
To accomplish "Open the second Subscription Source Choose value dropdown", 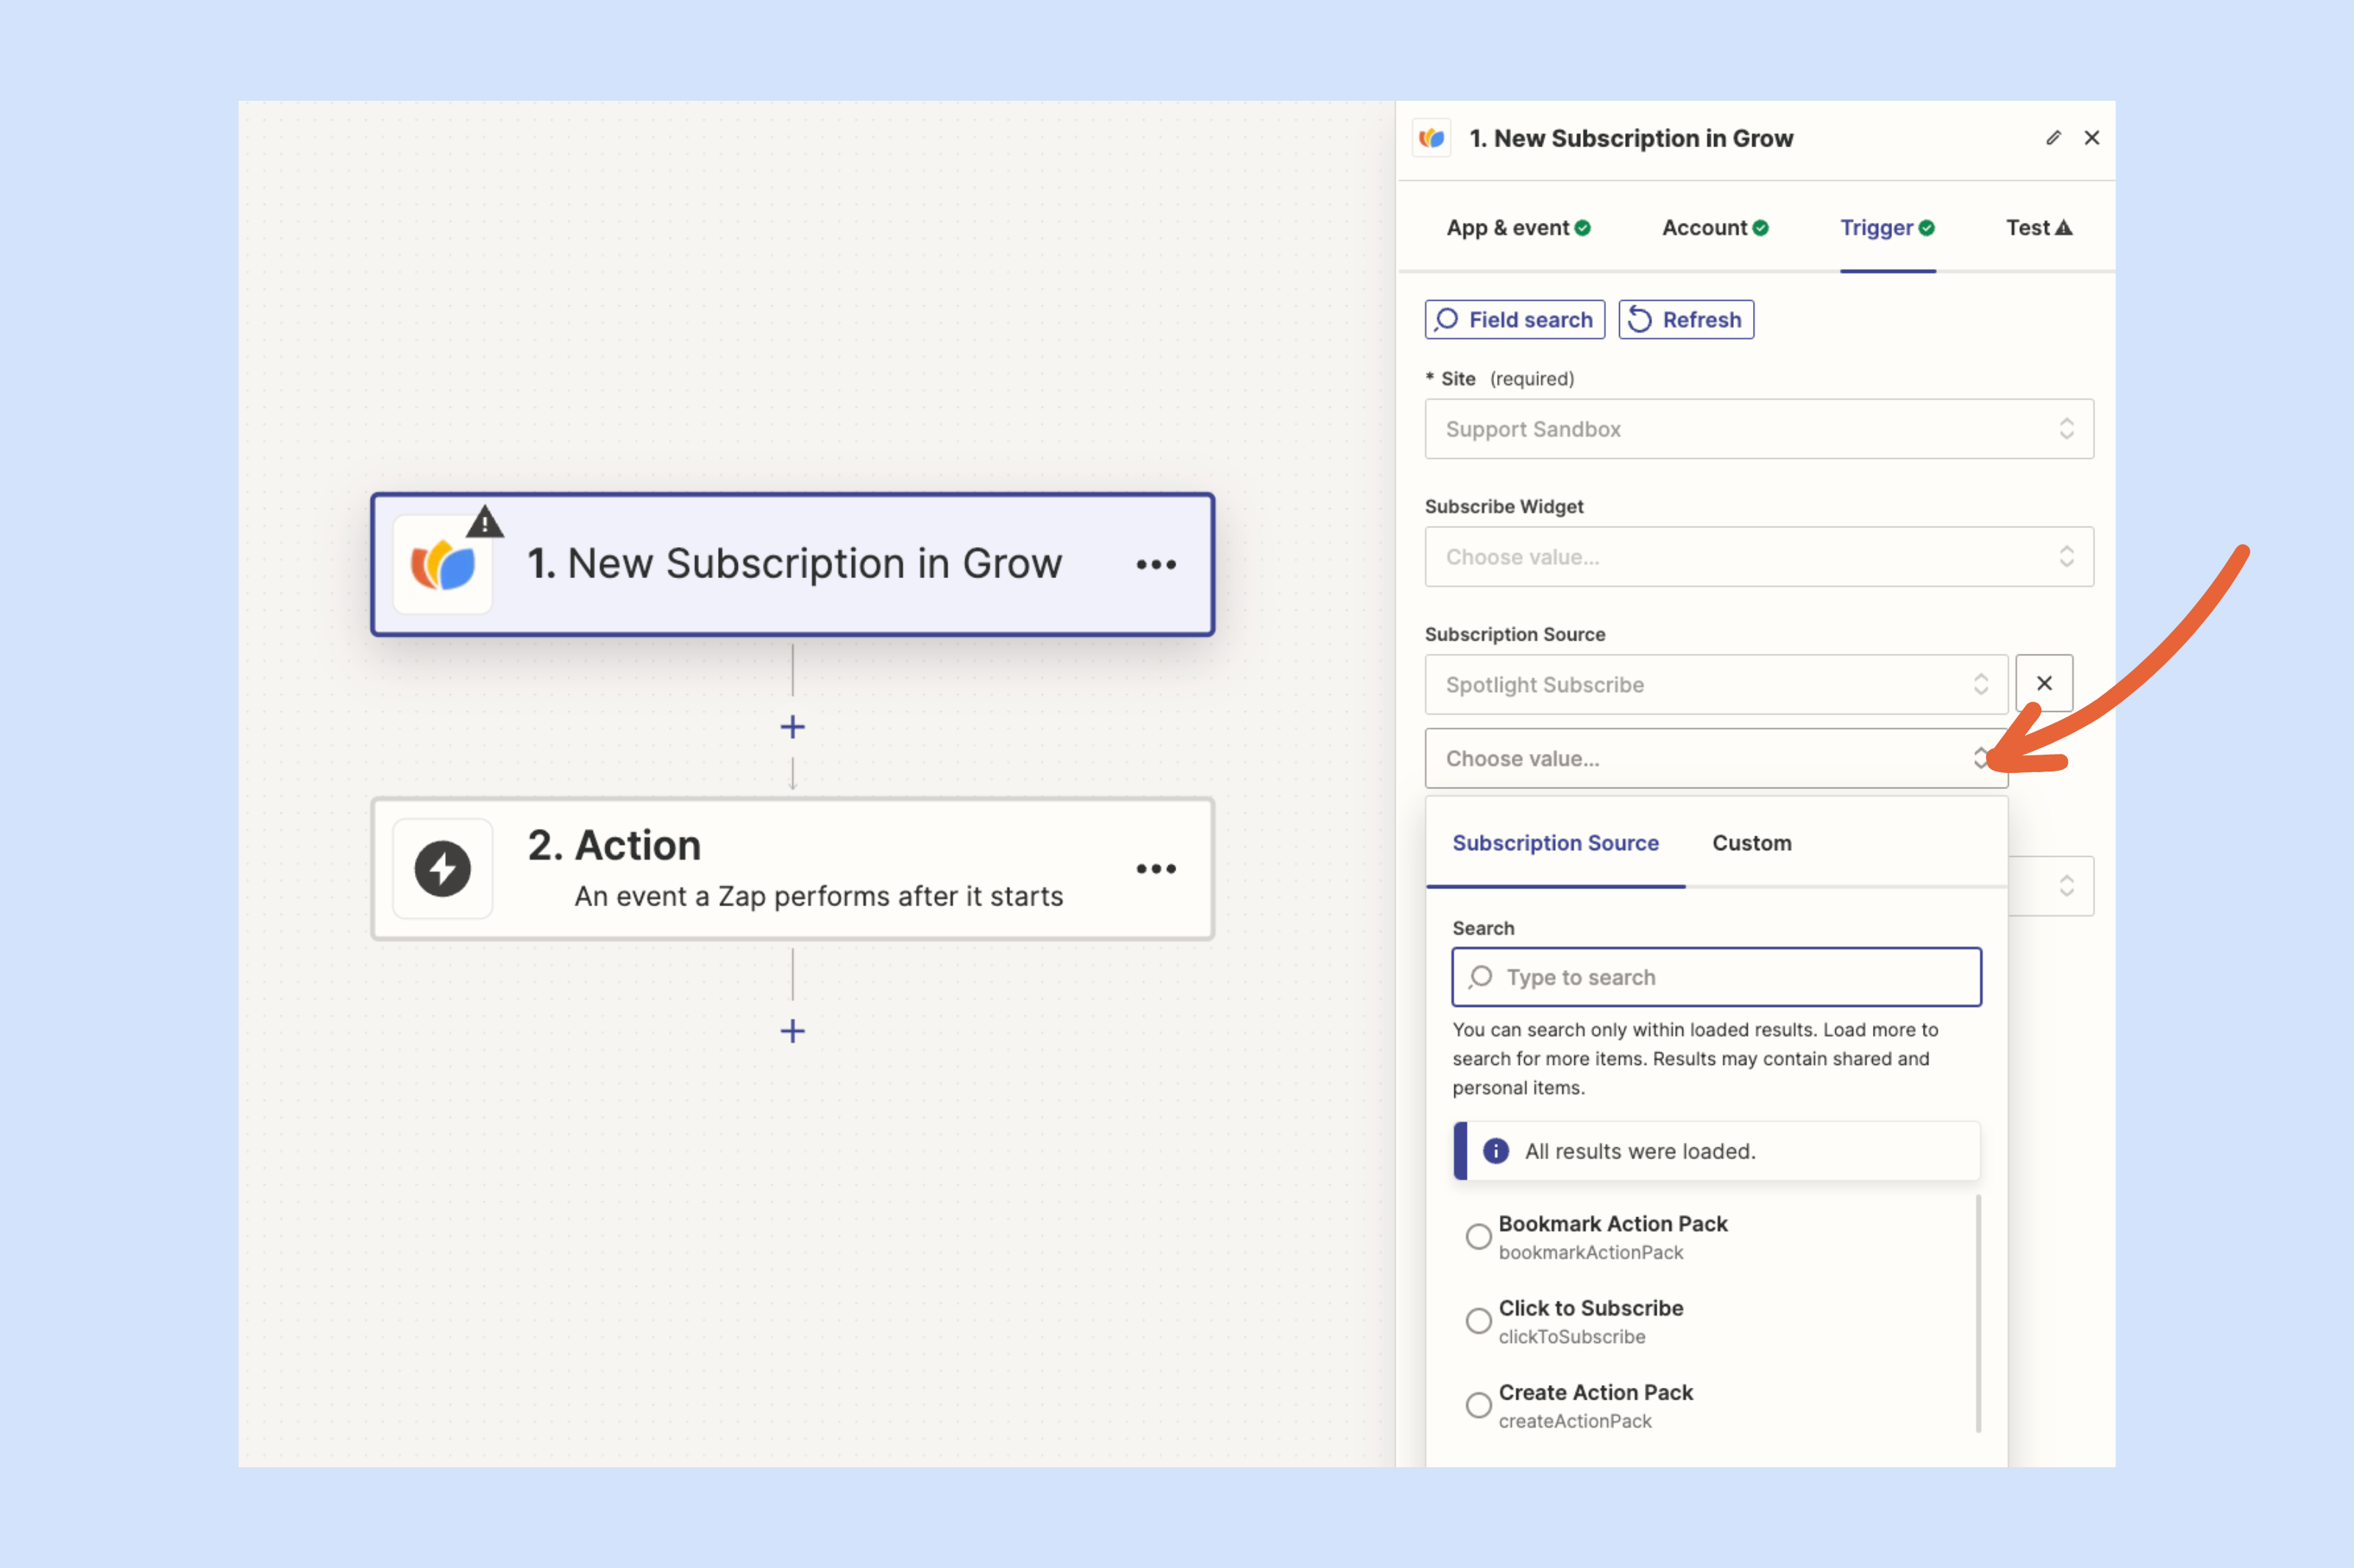I will 1716,759.
